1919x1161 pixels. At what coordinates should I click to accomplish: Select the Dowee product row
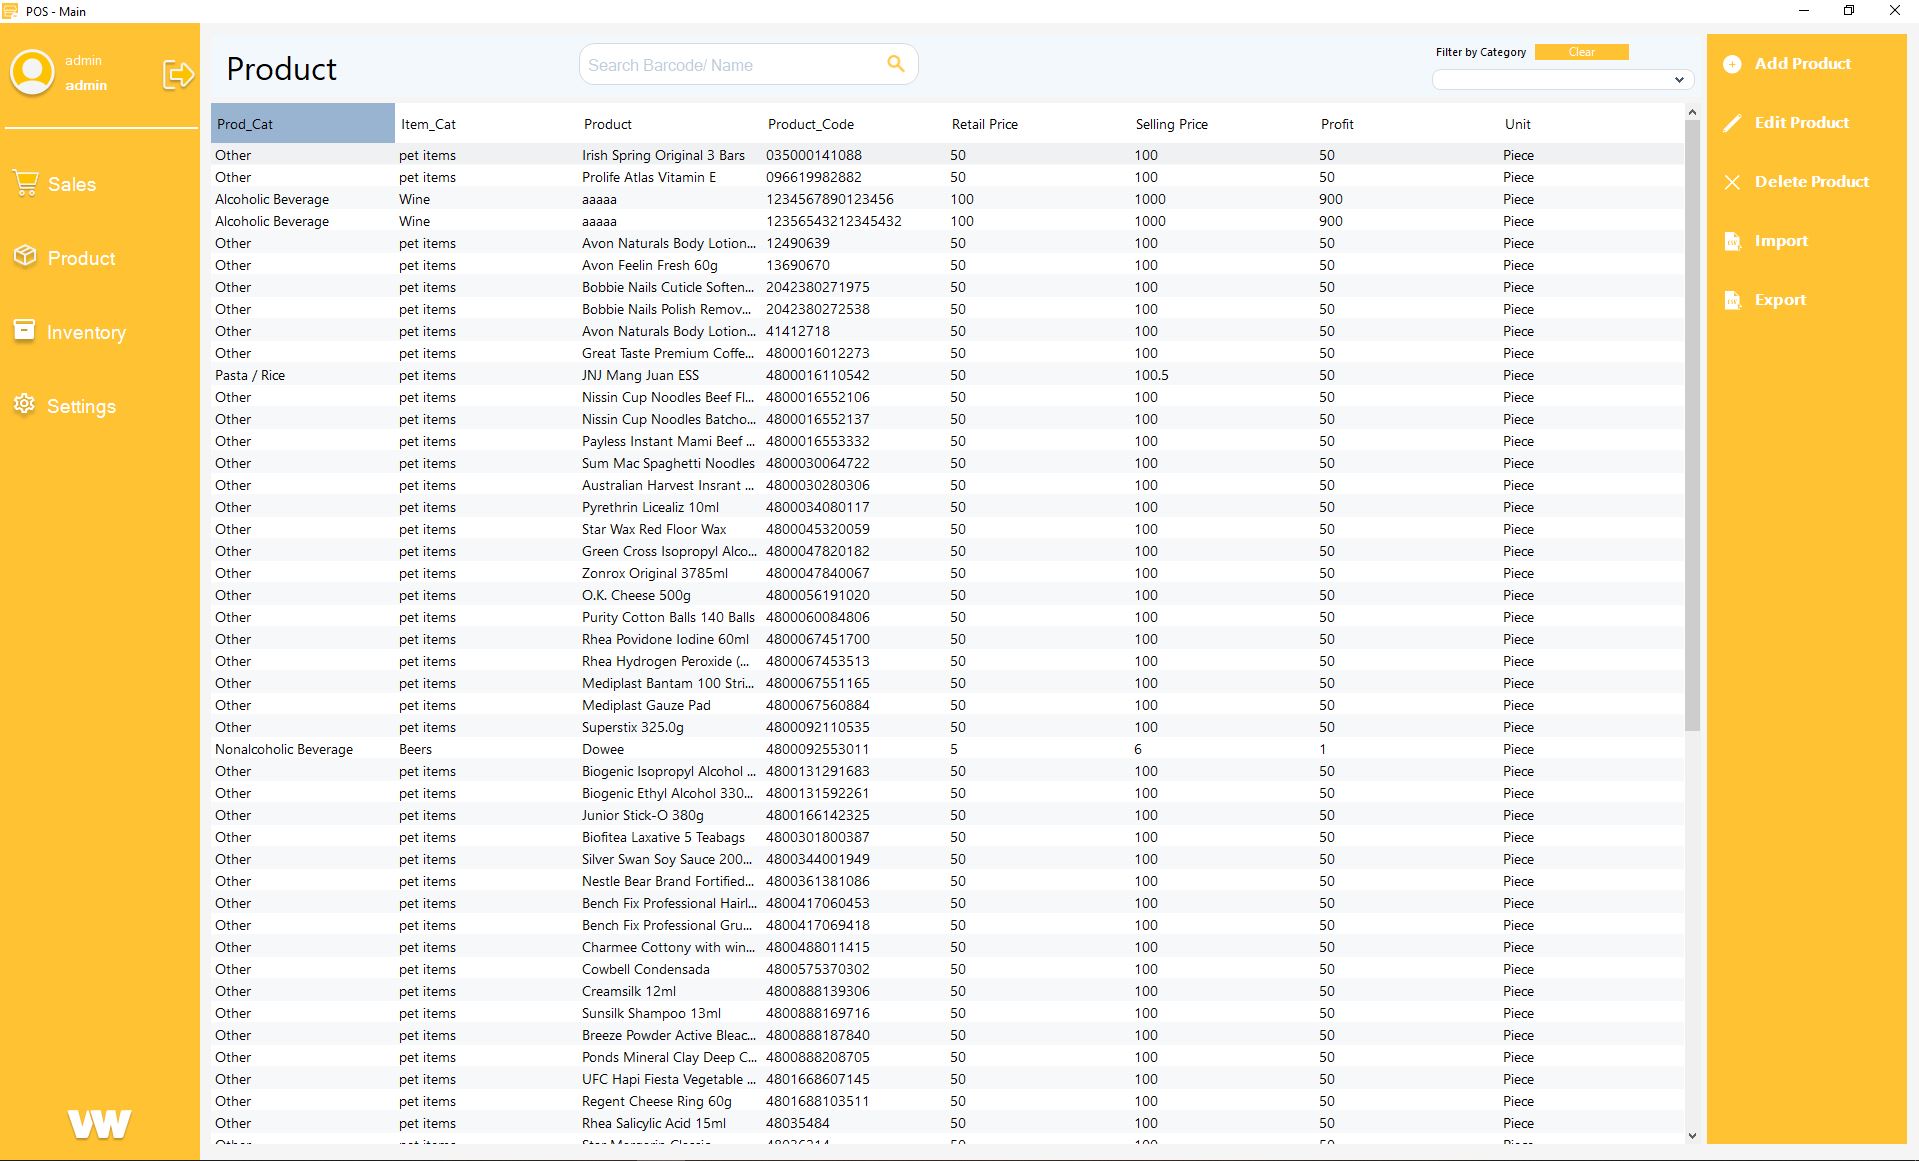coord(603,749)
